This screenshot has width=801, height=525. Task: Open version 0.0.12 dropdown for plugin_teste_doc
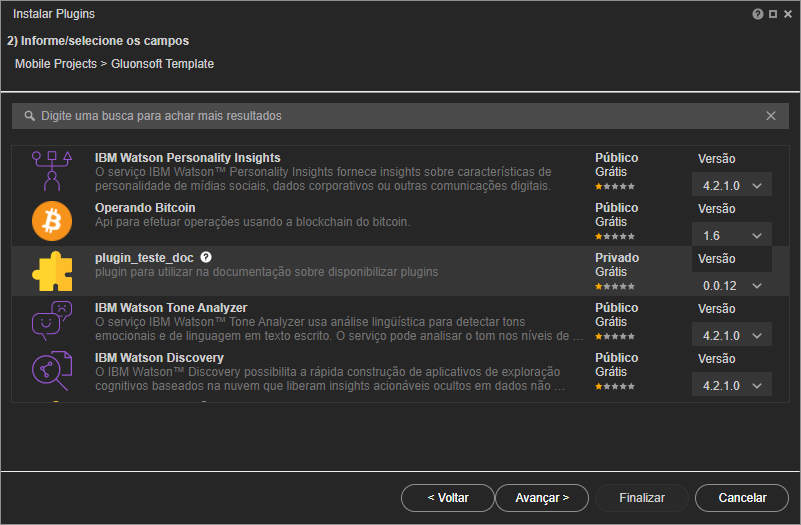point(732,285)
